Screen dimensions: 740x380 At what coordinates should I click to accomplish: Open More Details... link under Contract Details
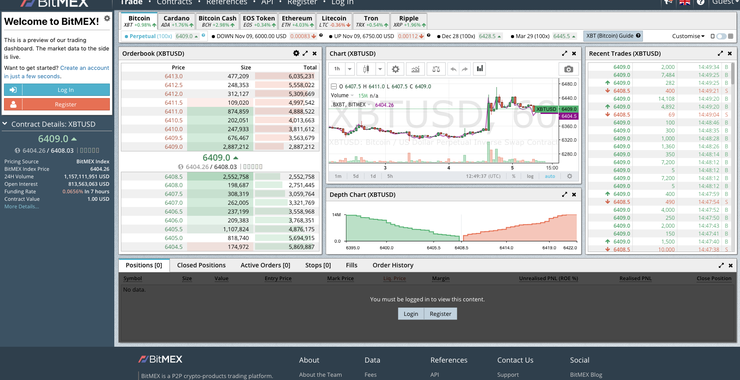point(22,206)
